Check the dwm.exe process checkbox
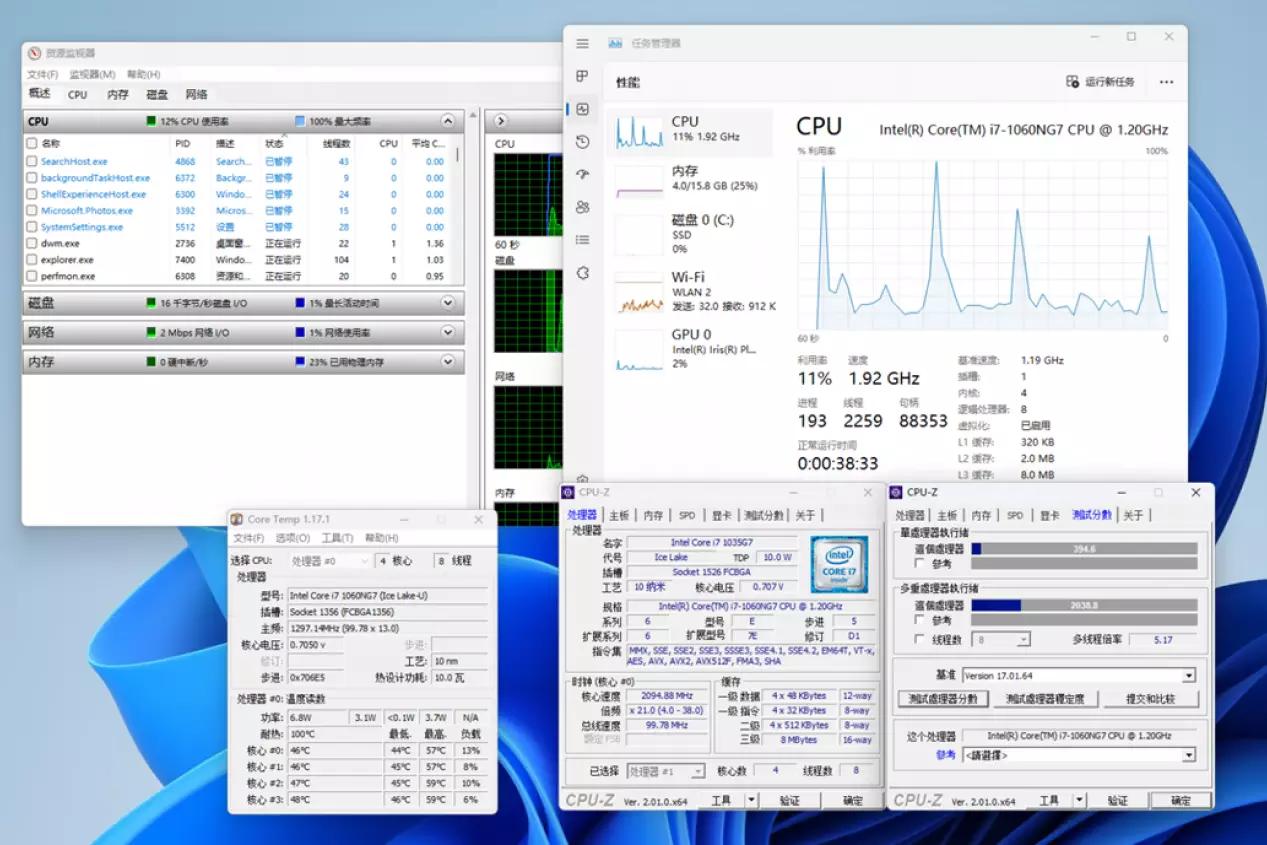Screen dimensions: 1267x845 (x=32, y=243)
